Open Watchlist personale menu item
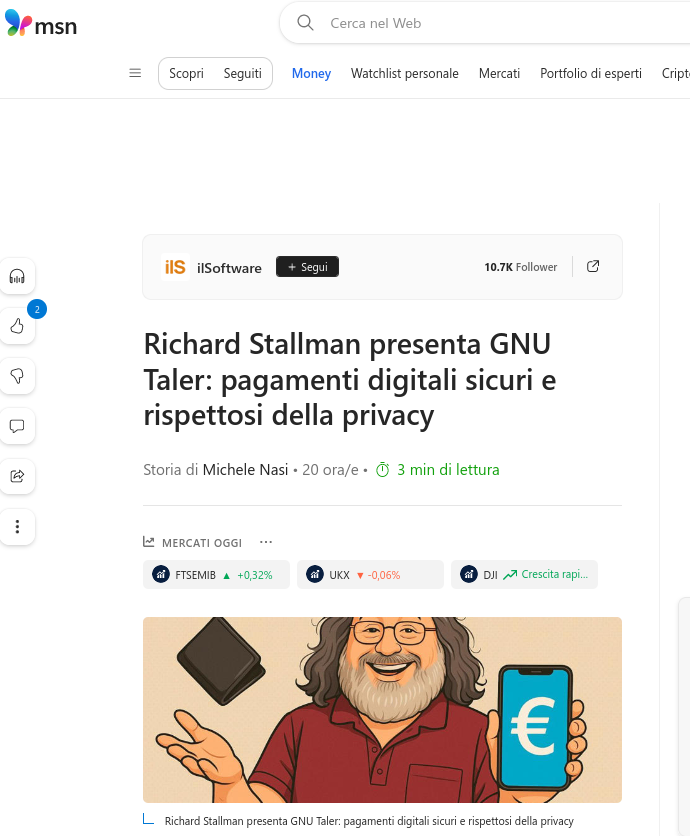This screenshot has height=836, width=690. (404, 73)
